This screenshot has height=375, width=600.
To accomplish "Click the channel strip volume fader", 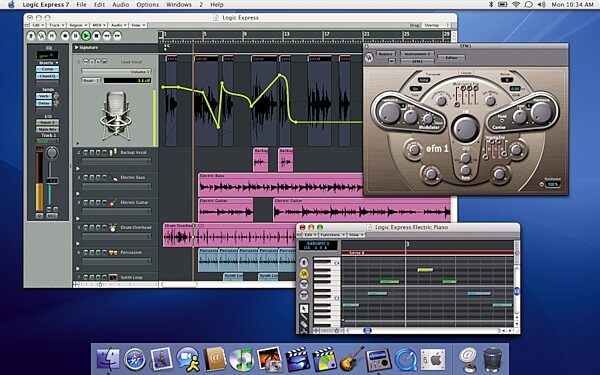I will (x=52, y=180).
